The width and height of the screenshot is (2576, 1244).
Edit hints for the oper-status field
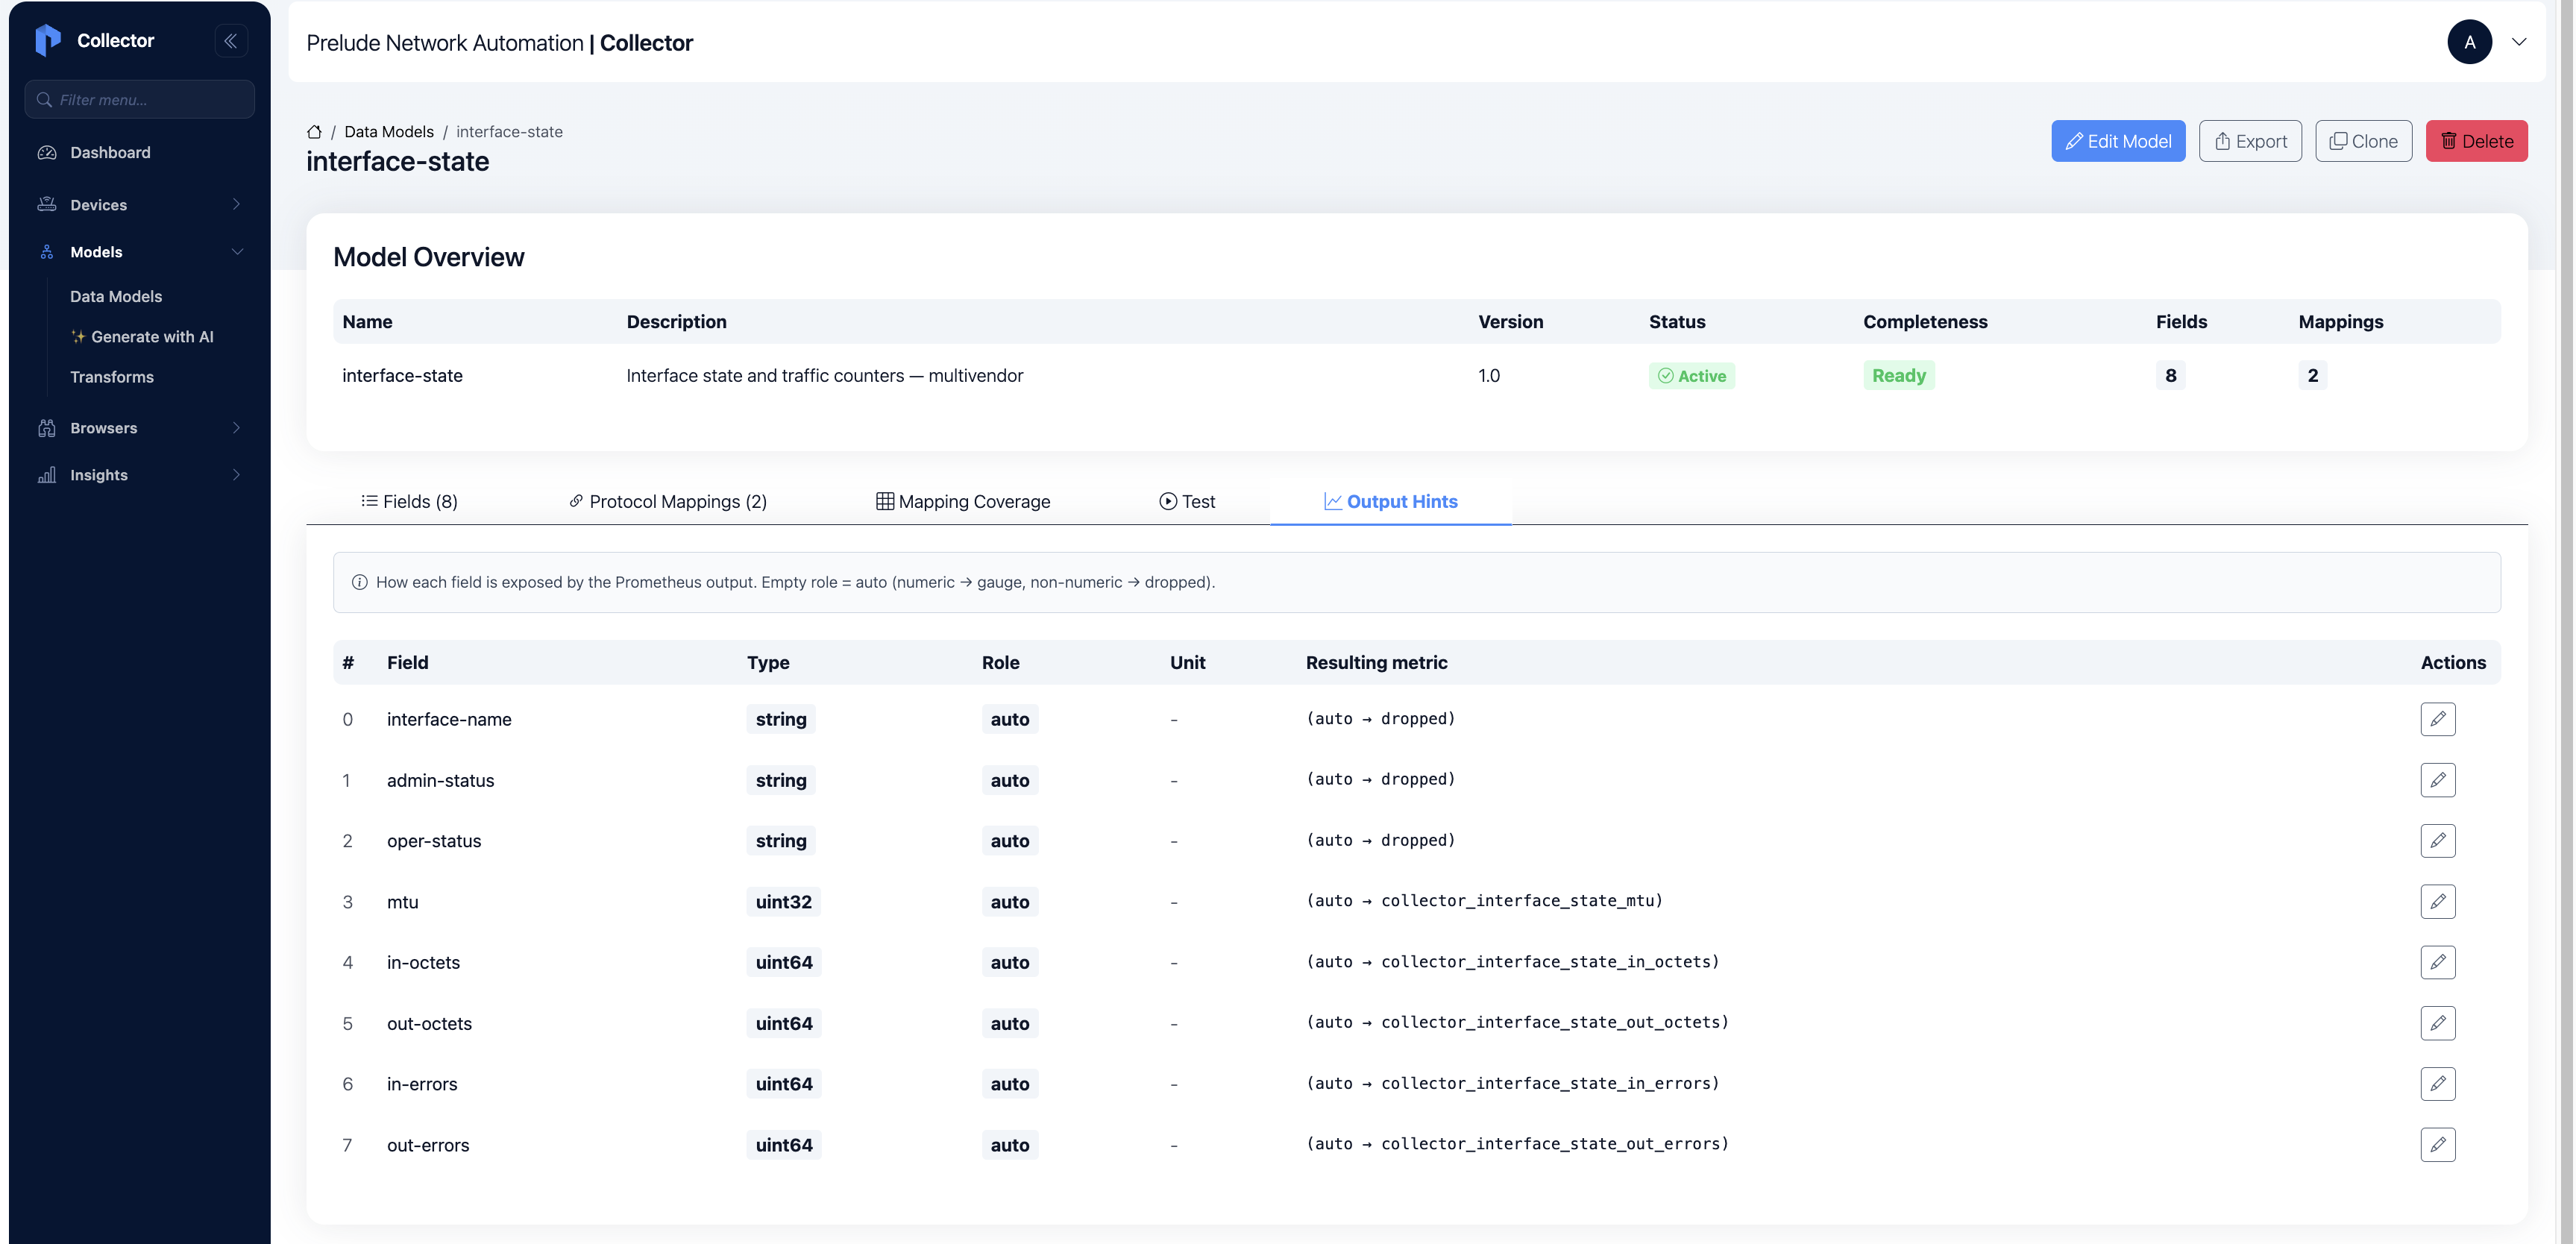click(x=2437, y=840)
